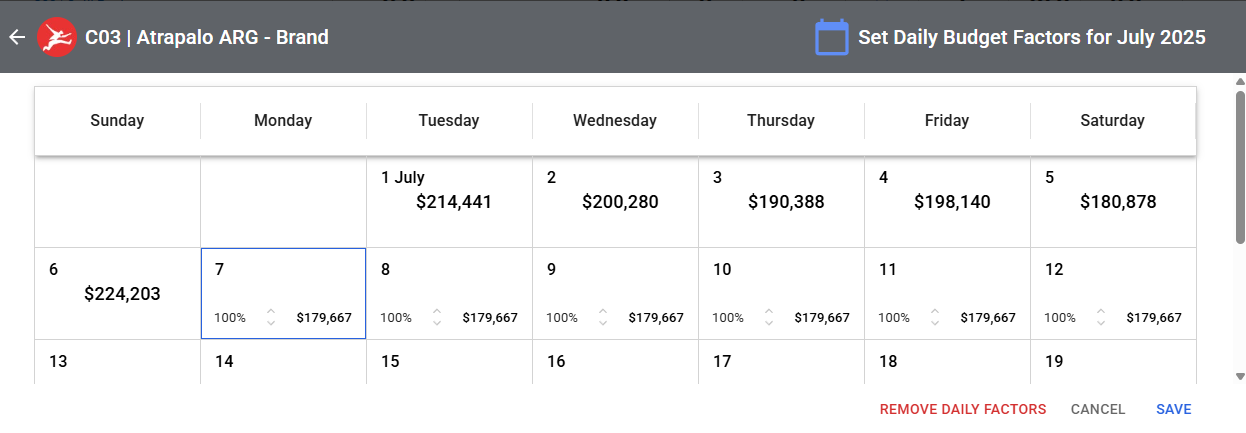
Task: Click the down arrow for July 10
Action: (768, 323)
